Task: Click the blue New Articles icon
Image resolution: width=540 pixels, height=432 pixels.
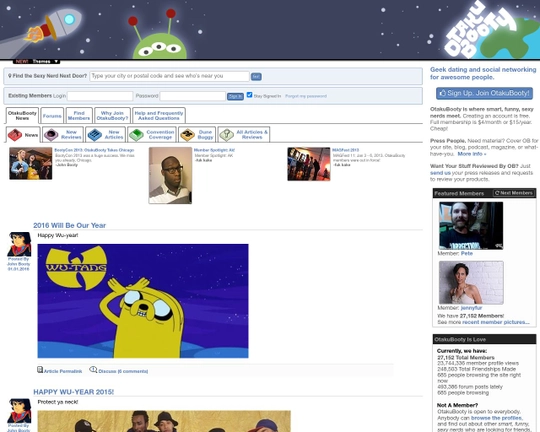Action: [94, 135]
